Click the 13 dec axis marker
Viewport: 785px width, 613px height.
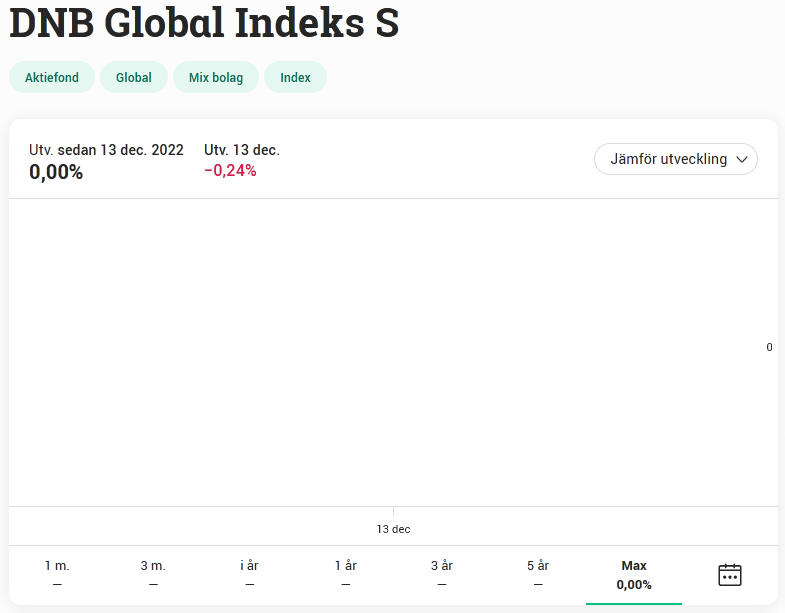coord(393,529)
